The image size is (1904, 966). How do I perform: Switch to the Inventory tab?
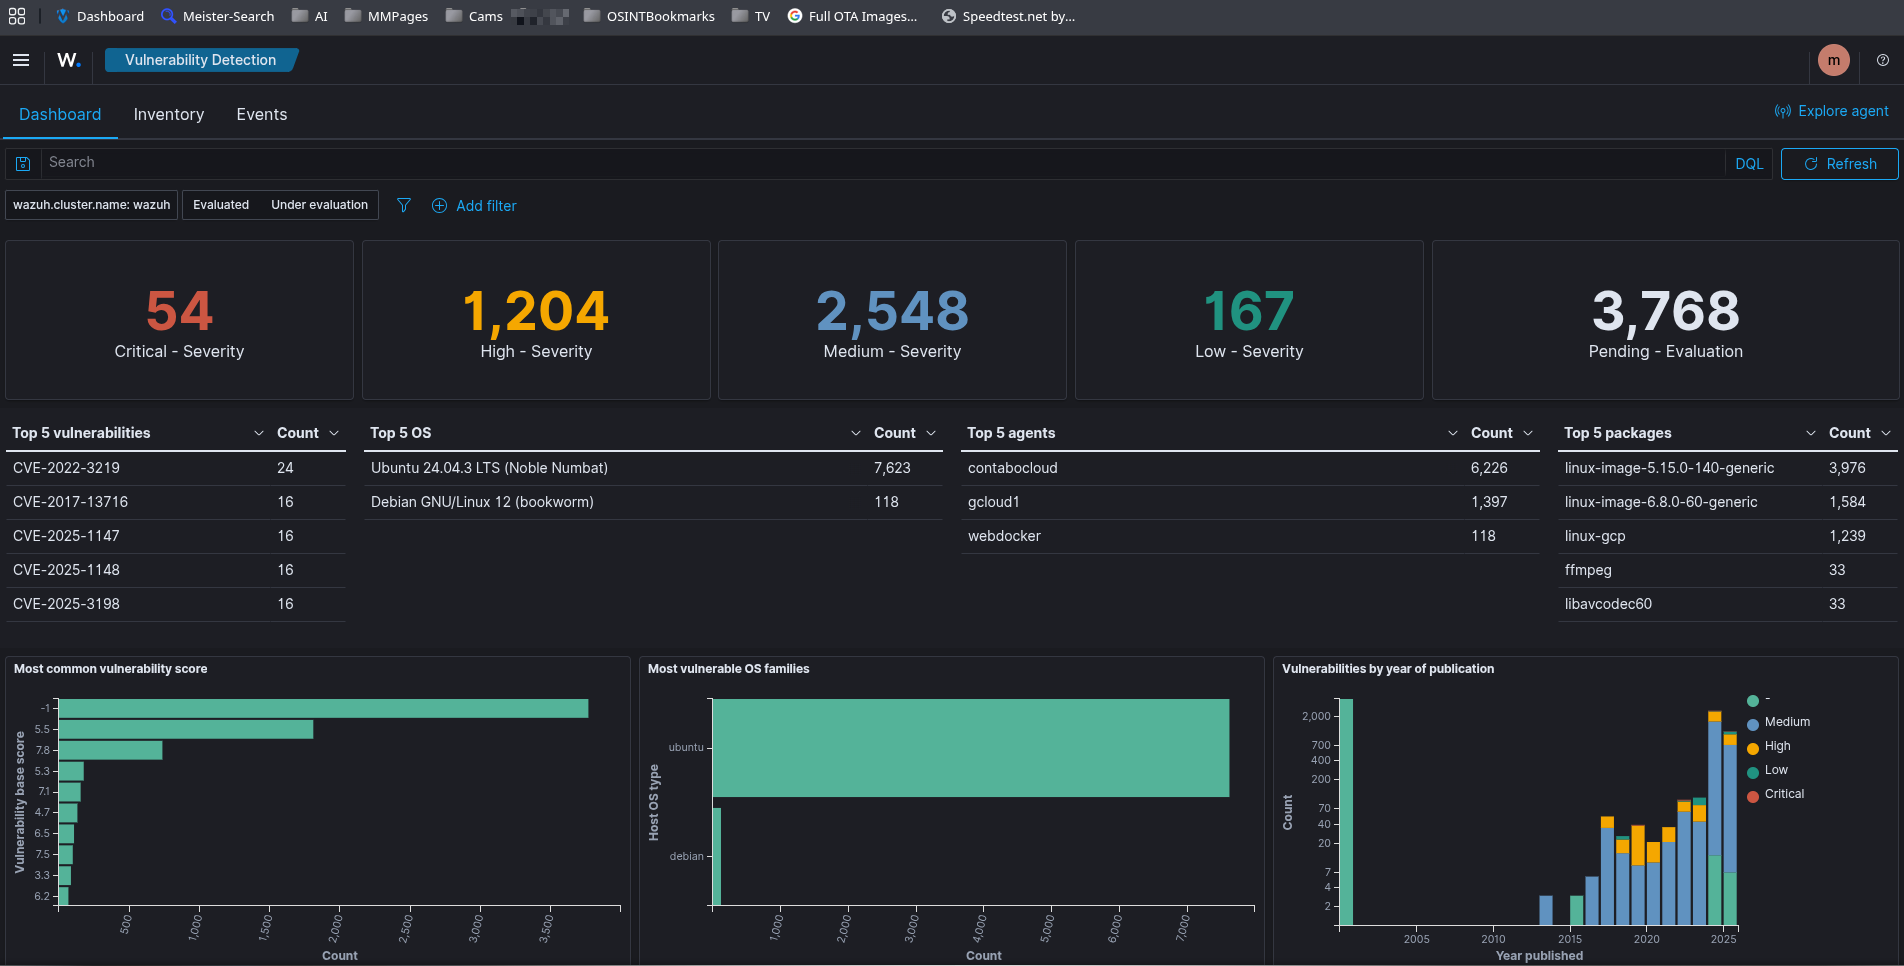coord(169,115)
